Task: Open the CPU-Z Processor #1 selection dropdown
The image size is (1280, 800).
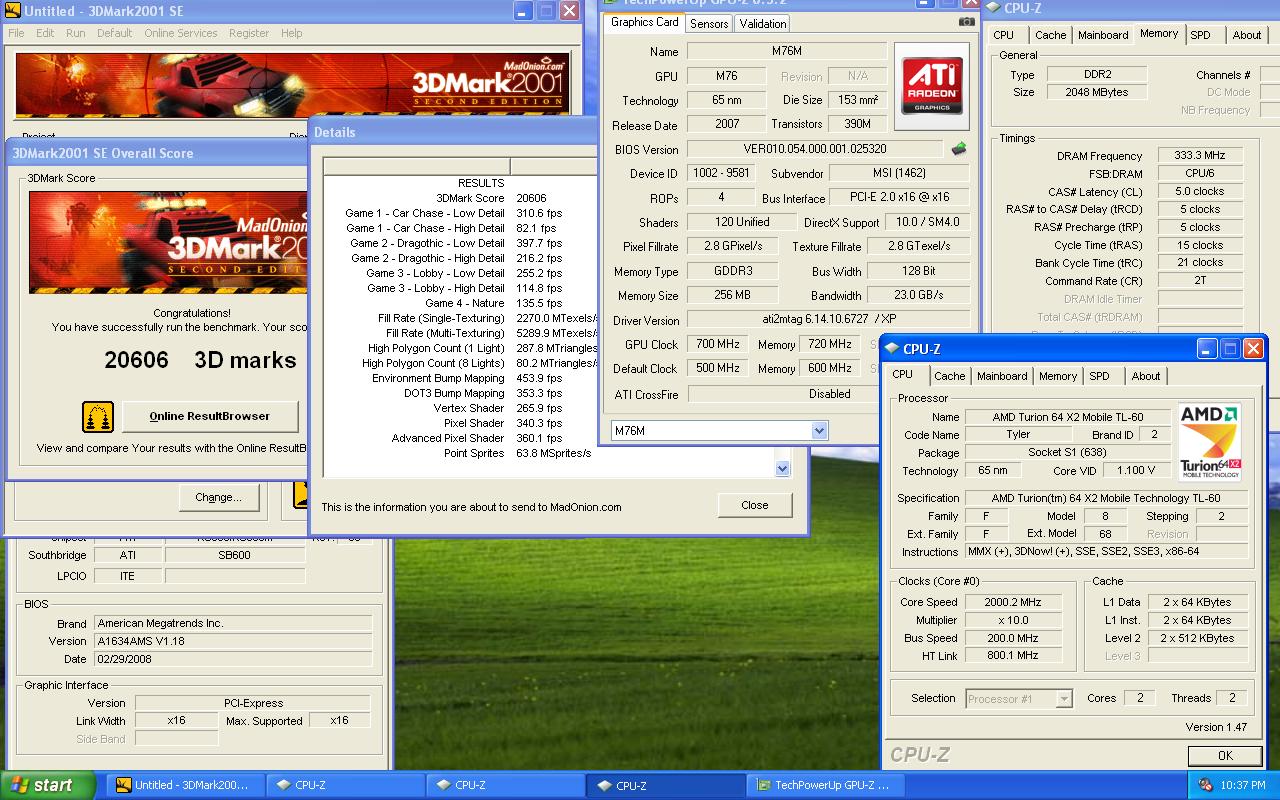Action: click(1064, 699)
